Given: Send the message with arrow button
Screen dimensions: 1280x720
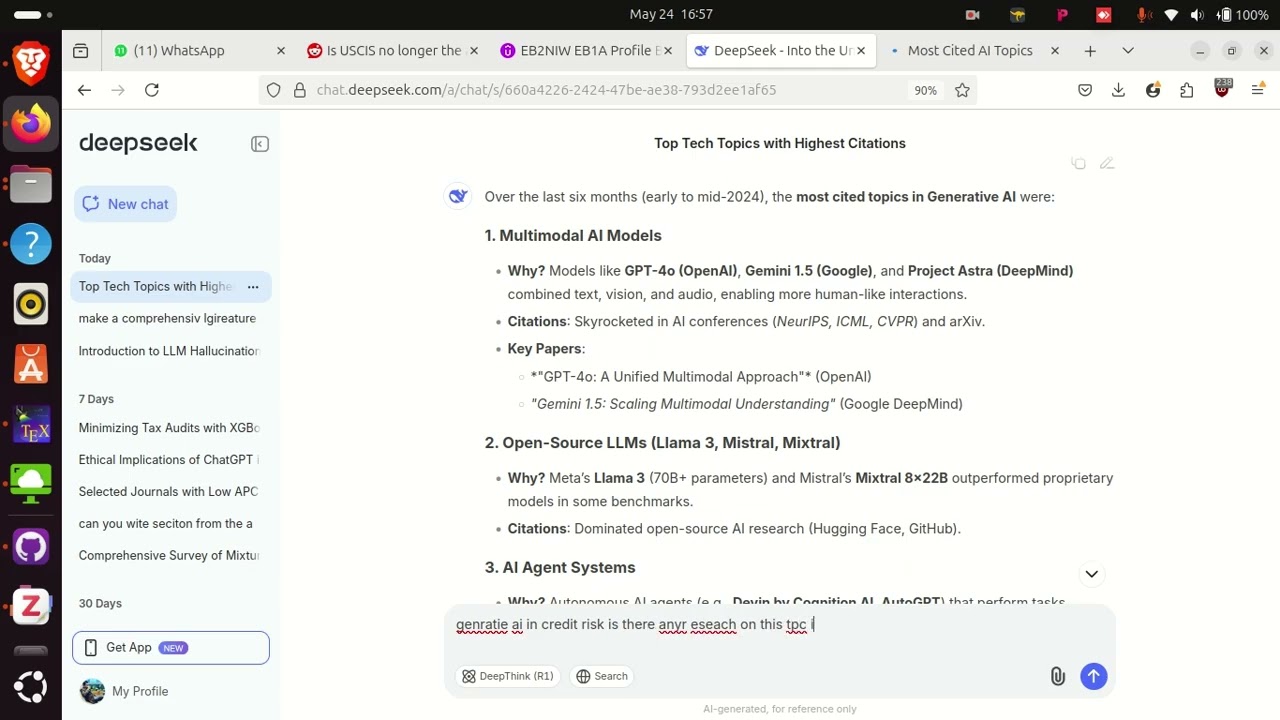Looking at the screenshot, I should tap(1094, 676).
